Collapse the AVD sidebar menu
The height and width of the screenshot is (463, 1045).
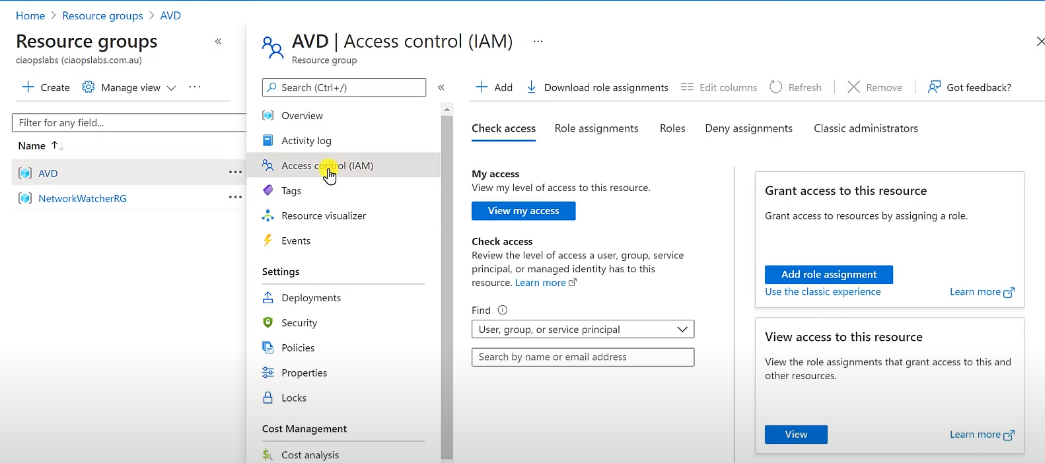pos(441,87)
